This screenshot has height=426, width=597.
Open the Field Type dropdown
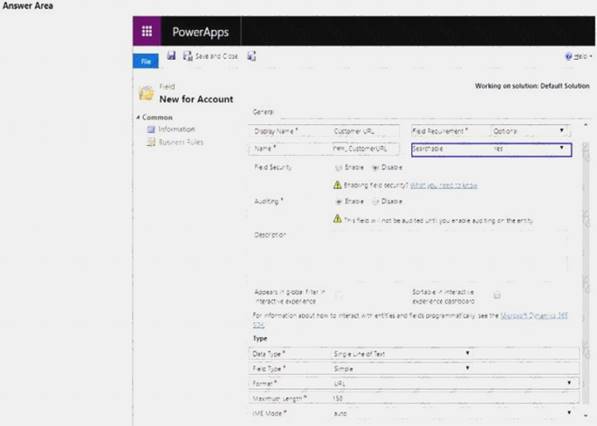coord(402,369)
